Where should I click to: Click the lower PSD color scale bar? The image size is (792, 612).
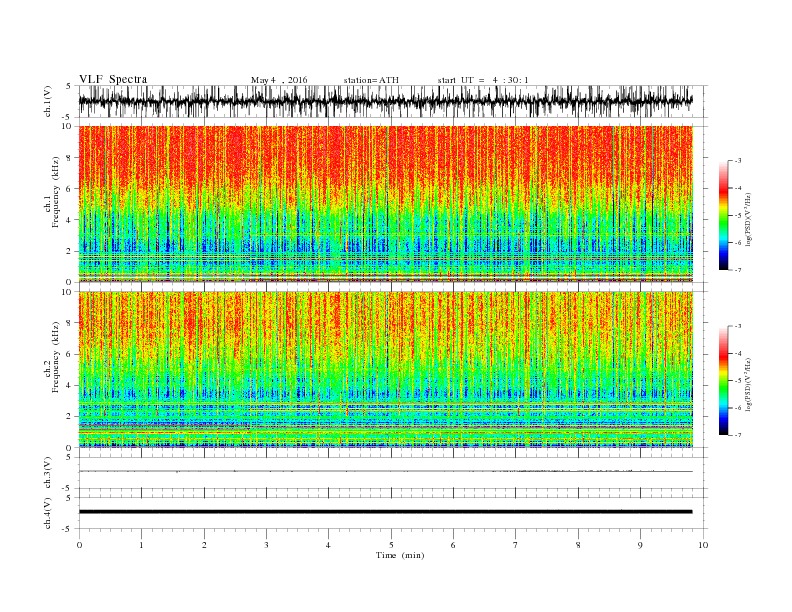pos(723,380)
